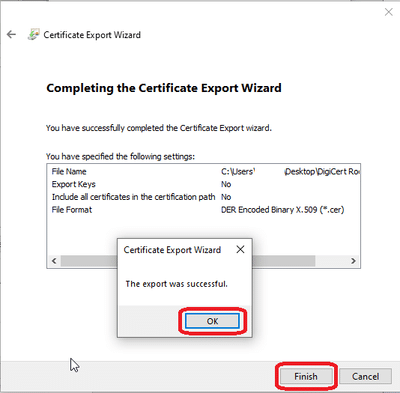The image size is (400, 393).
Task: Click the Certificate Export Wizard window title text
Action: tap(92, 35)
